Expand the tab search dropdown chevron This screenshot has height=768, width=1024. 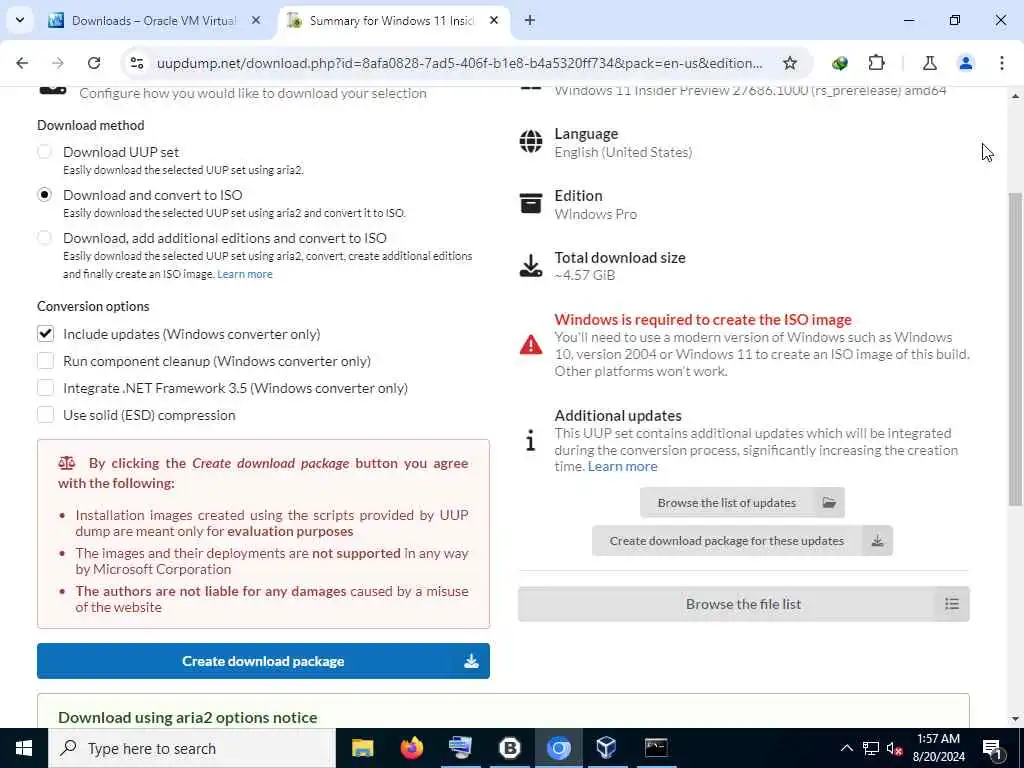[x=20, y=20]
